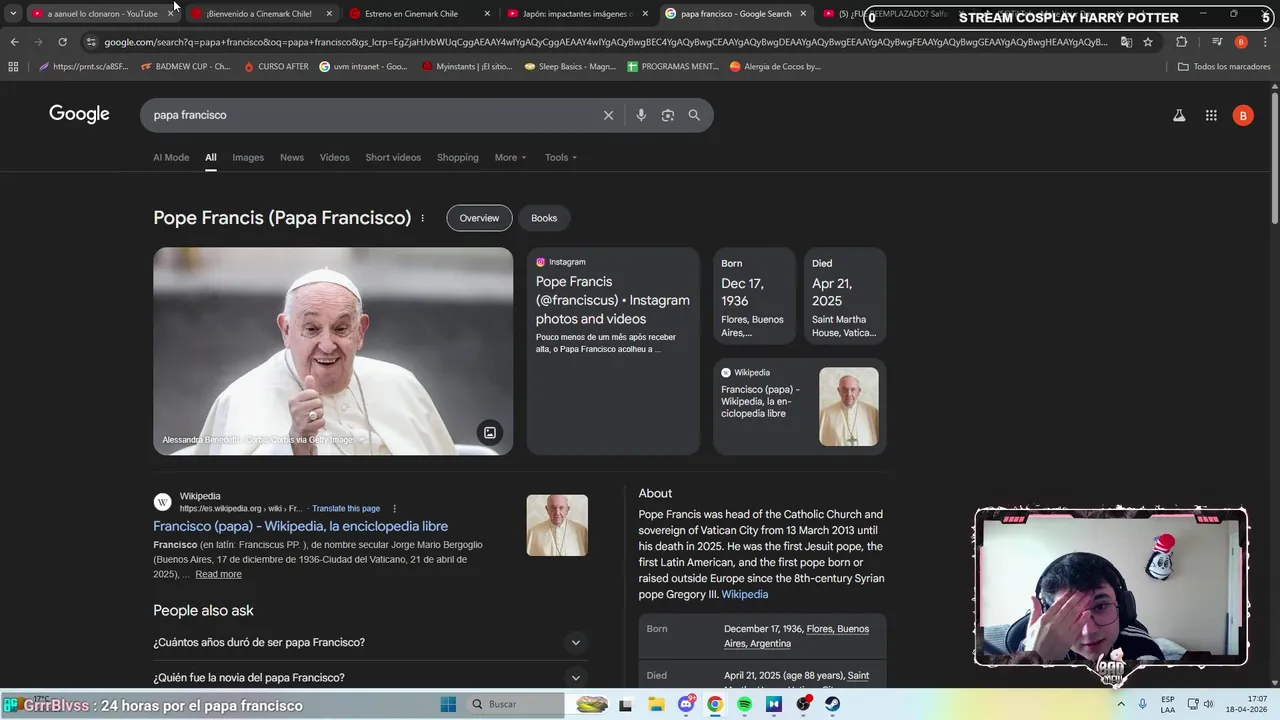The image size is (1280, 720).
Task: Open 'Todos los marcadores' folder
Action: click(x=1223, y=67)
